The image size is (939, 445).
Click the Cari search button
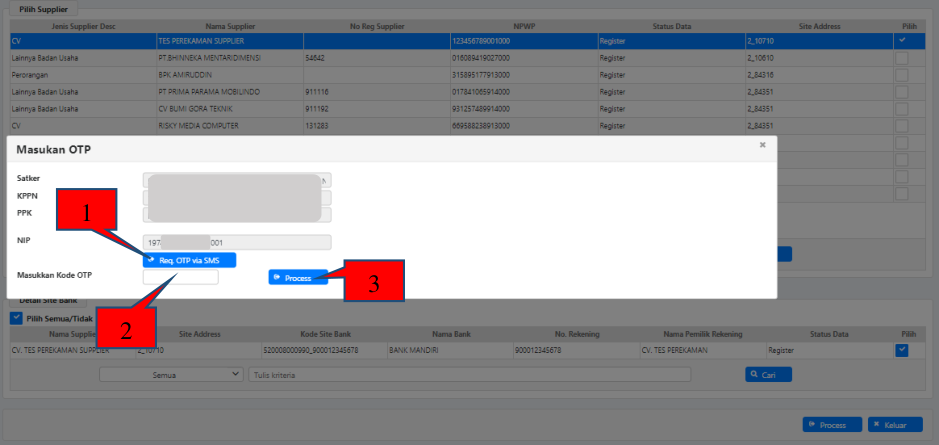768,374
